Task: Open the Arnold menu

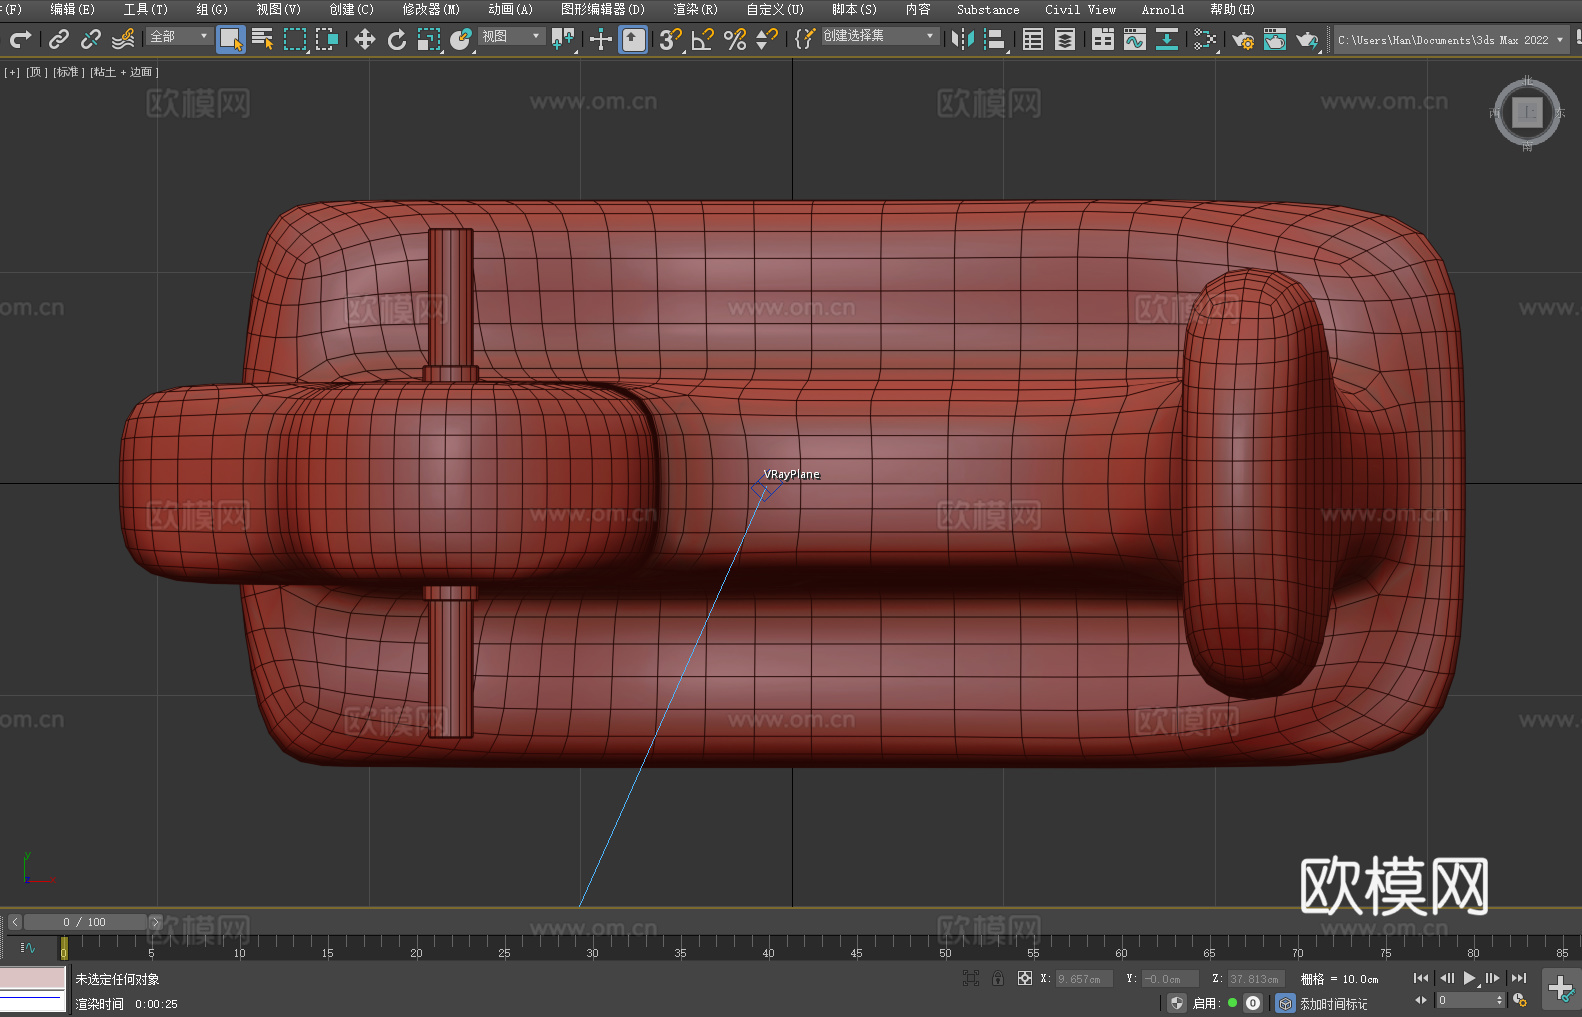Action: tap(1162, 9)
